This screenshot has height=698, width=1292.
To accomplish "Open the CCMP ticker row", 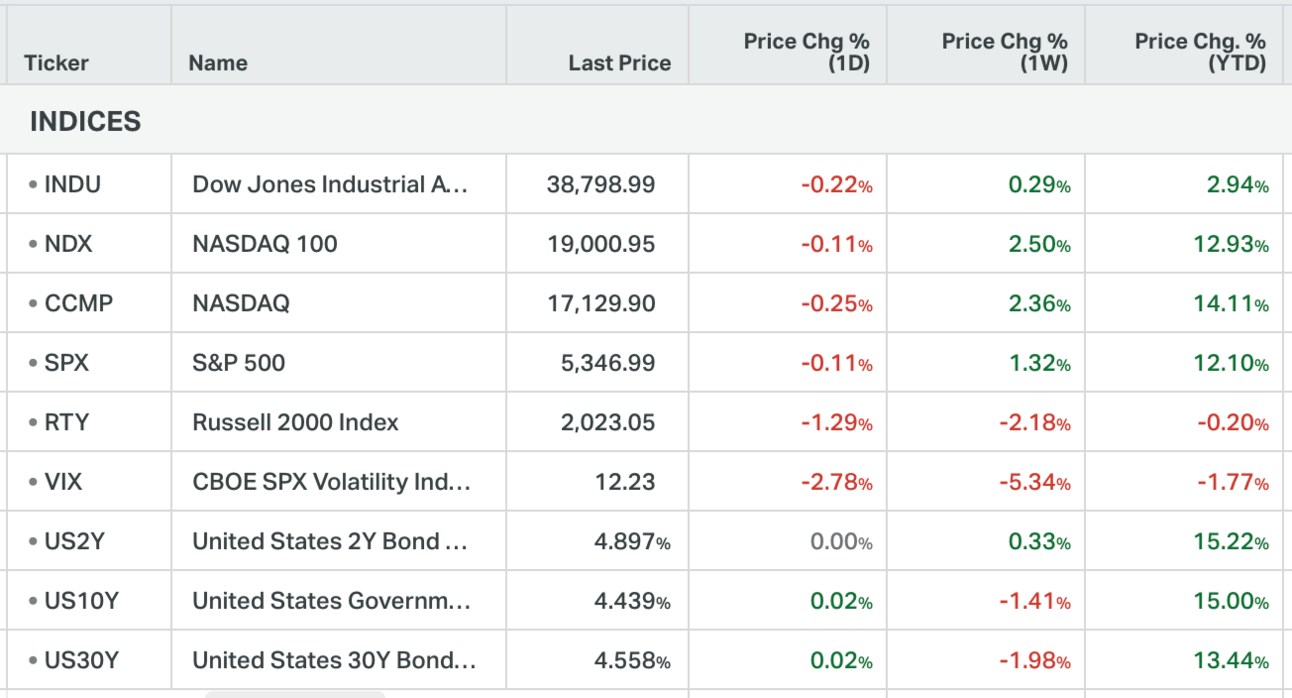I will click(78, 304).
